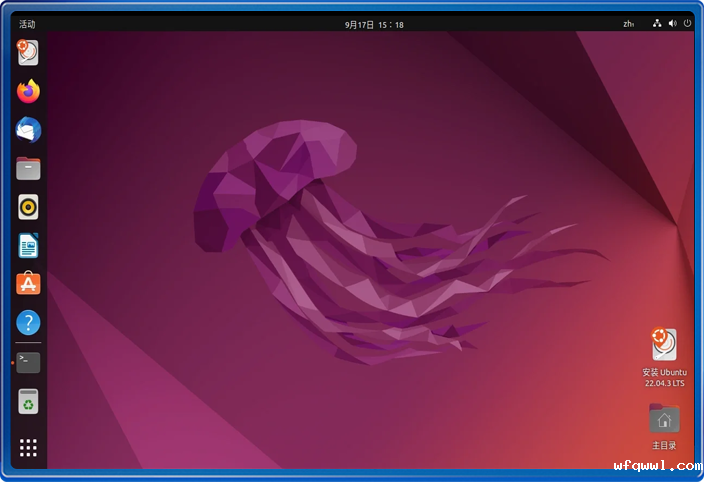The width and height of the screenshot is (704, 482).
Task: Show the applications grid
Action: click(28, 447)
